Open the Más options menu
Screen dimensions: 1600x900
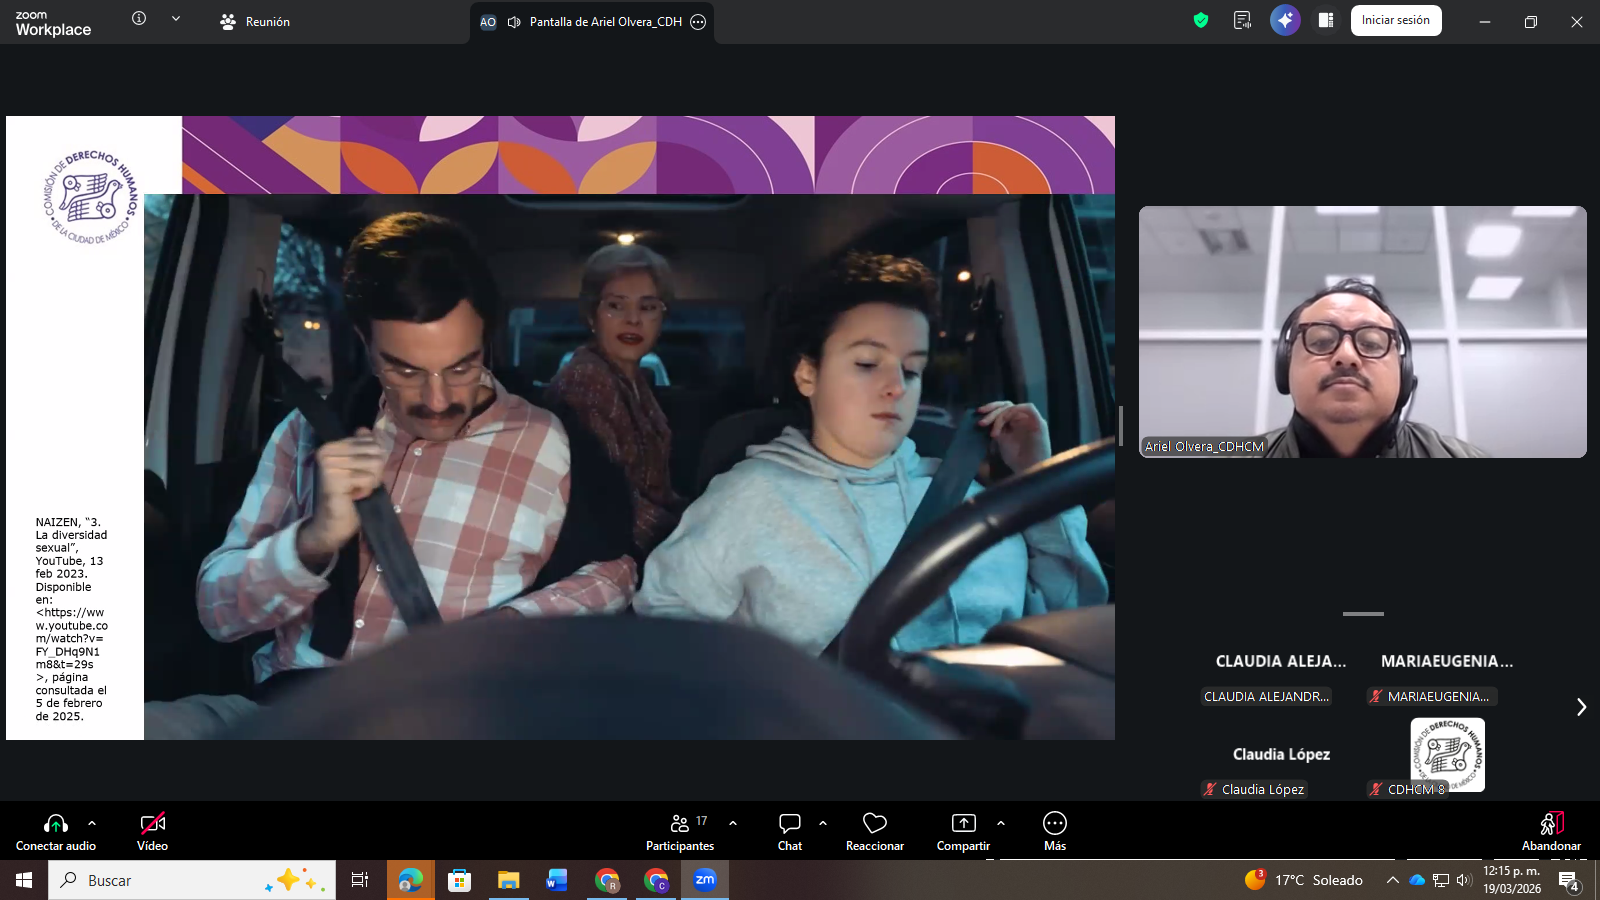coord(1054,831)
